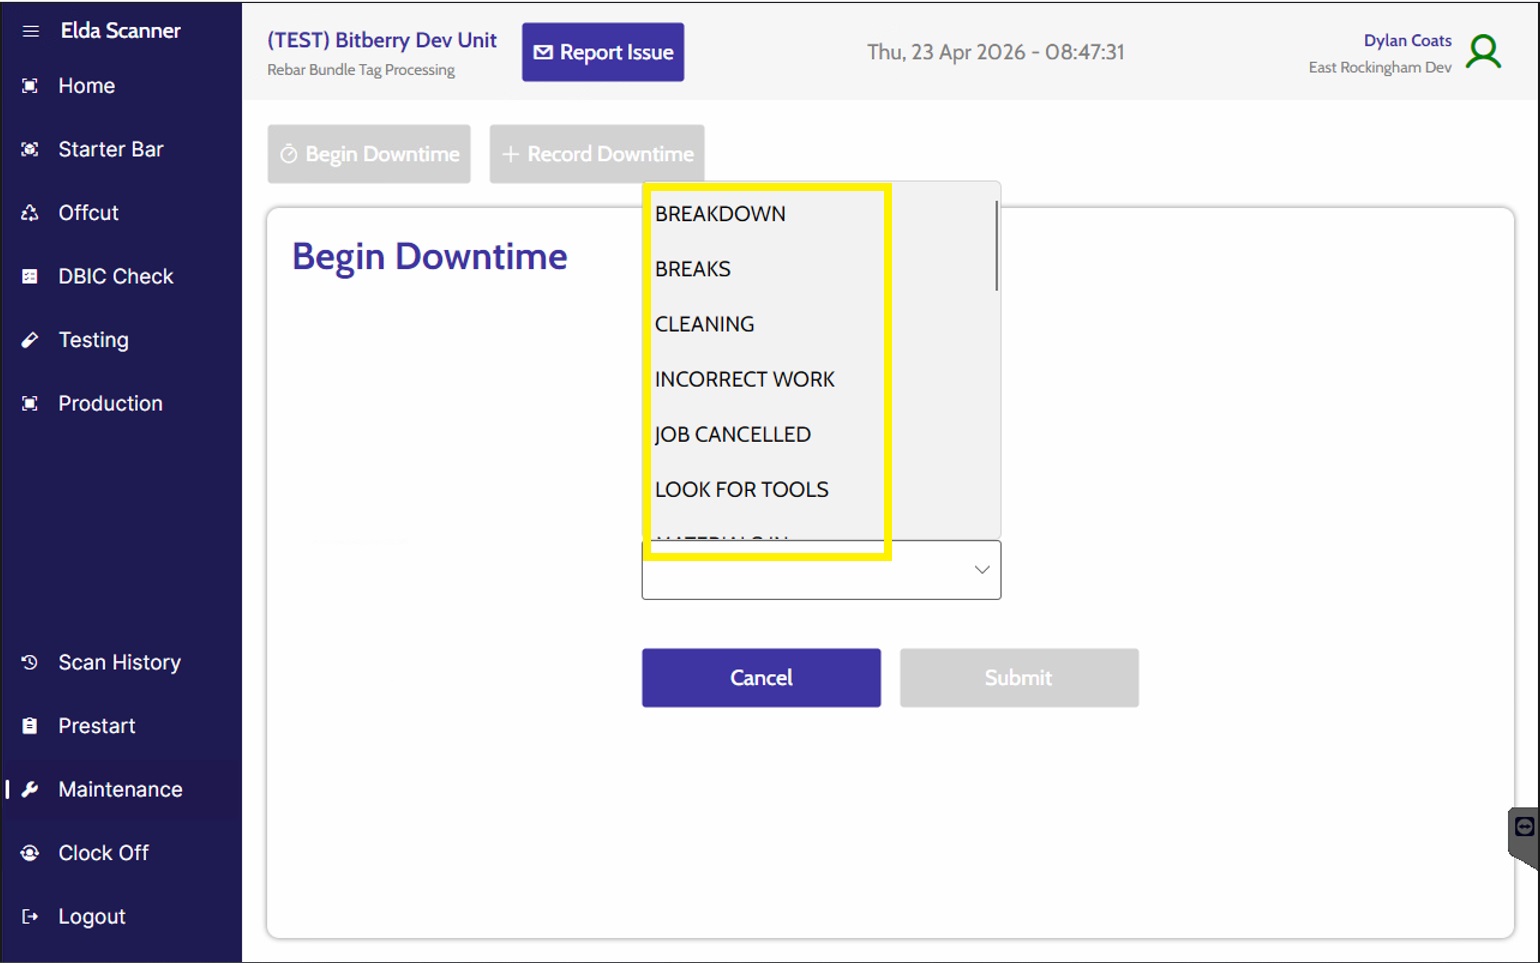Image resolution: width=1540 pixels, height=963 pixels.
Task: Select Maintenance in the sidebar
Action: 121,789
